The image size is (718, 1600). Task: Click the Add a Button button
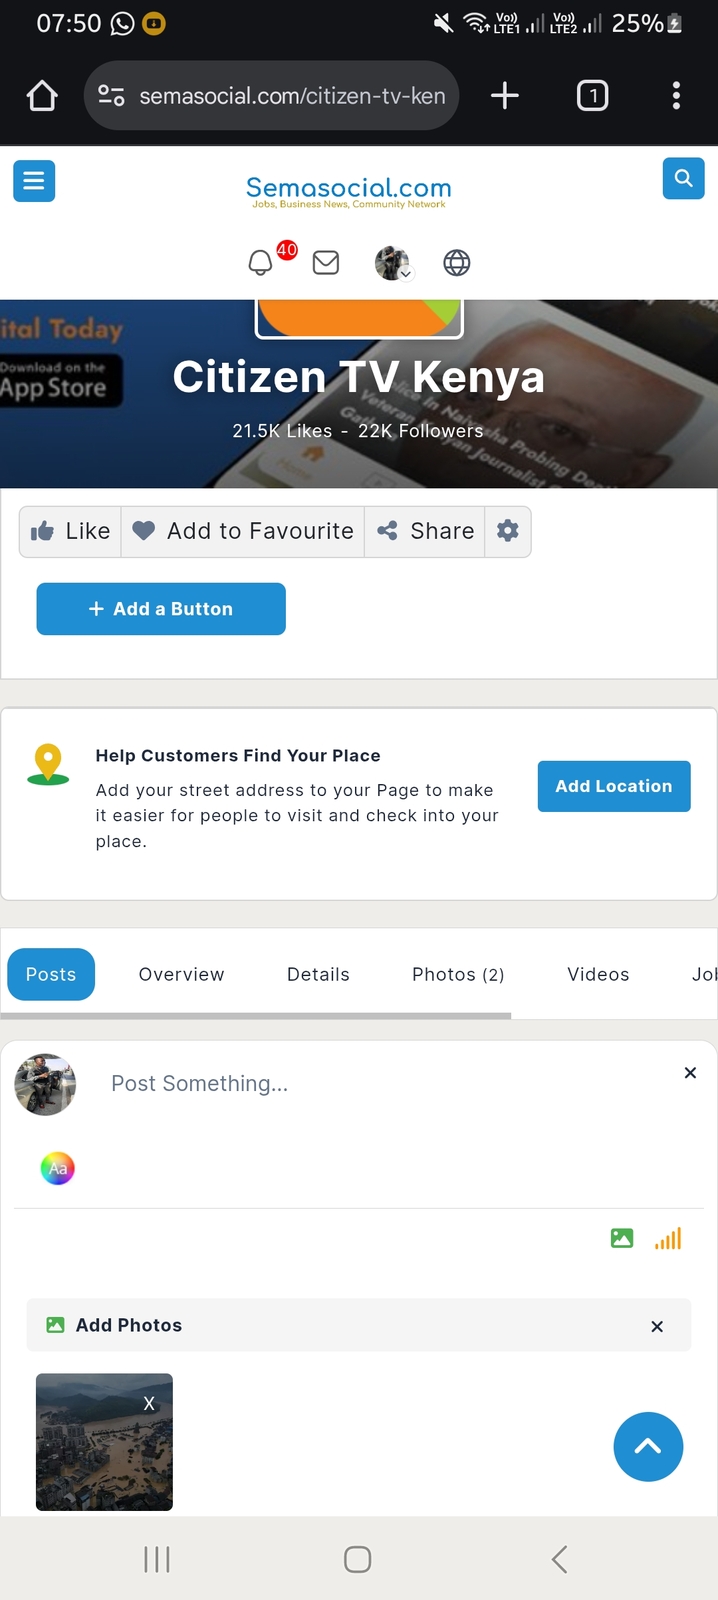tap(161, 609)
